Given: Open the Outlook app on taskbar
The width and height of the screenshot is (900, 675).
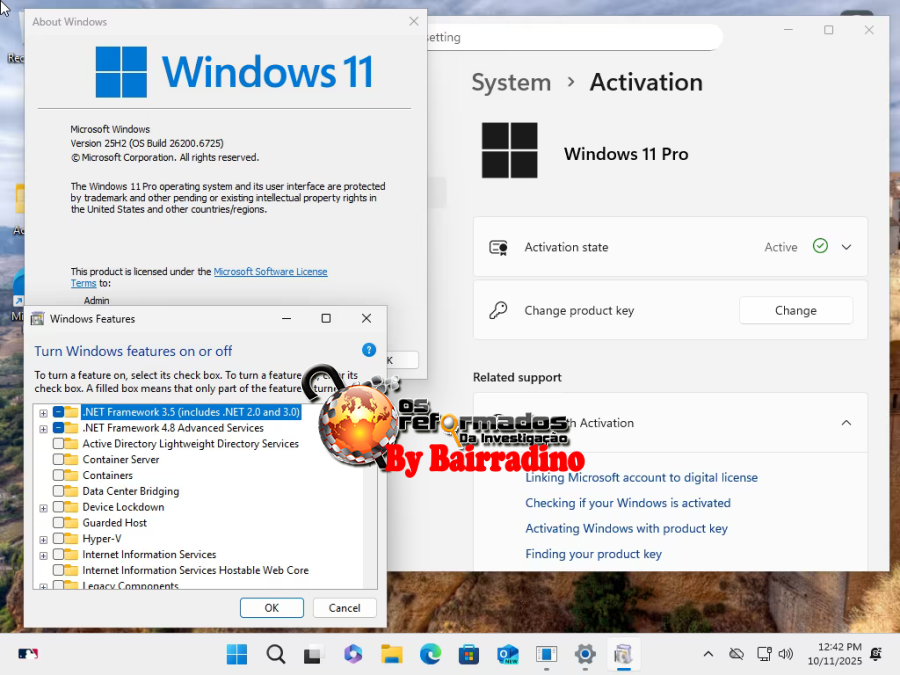Looking at the screenshot, I should click(508, 655).
